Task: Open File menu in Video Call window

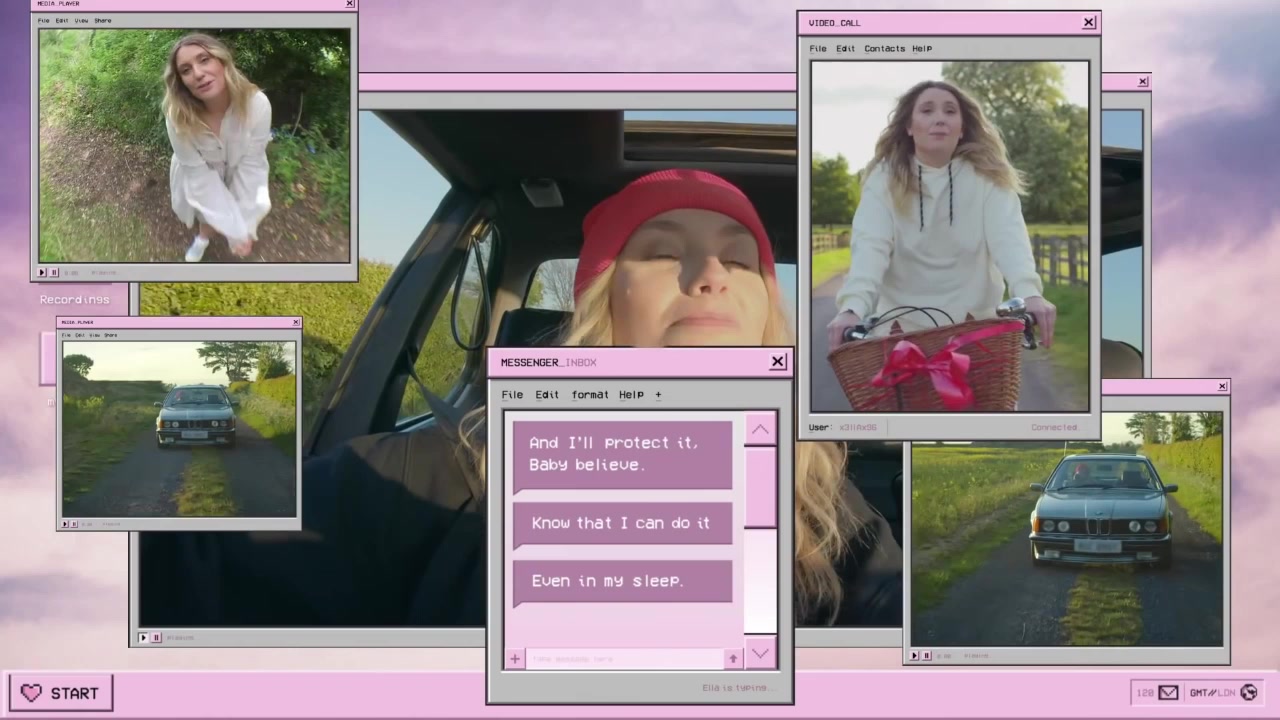Action: (x=818, y=48)
